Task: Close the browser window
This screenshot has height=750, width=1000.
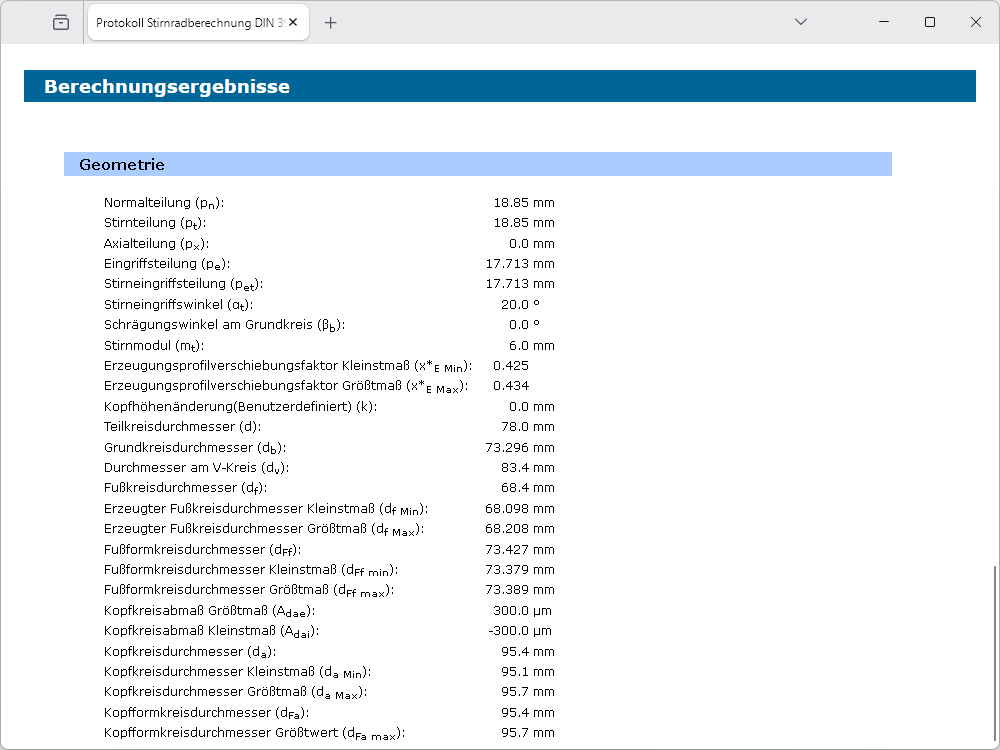Action: (x=976, y=22)
